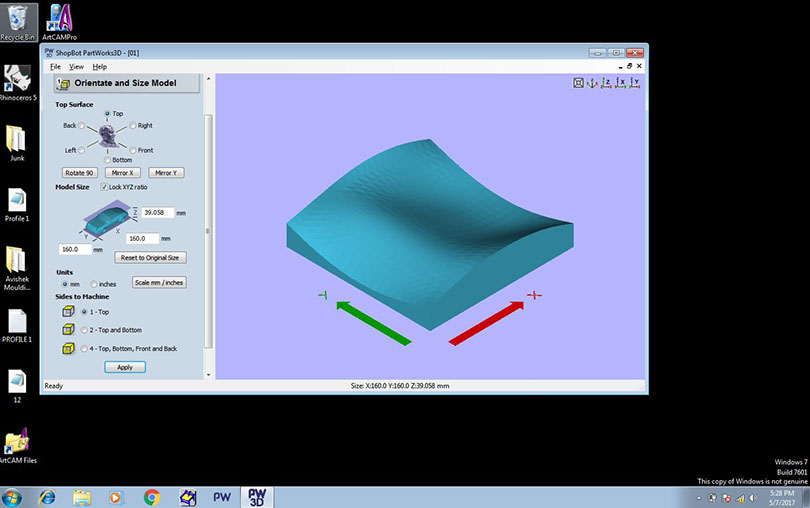Click the Z size input field
The image size is (810, 508).
(x=157, y=212)
